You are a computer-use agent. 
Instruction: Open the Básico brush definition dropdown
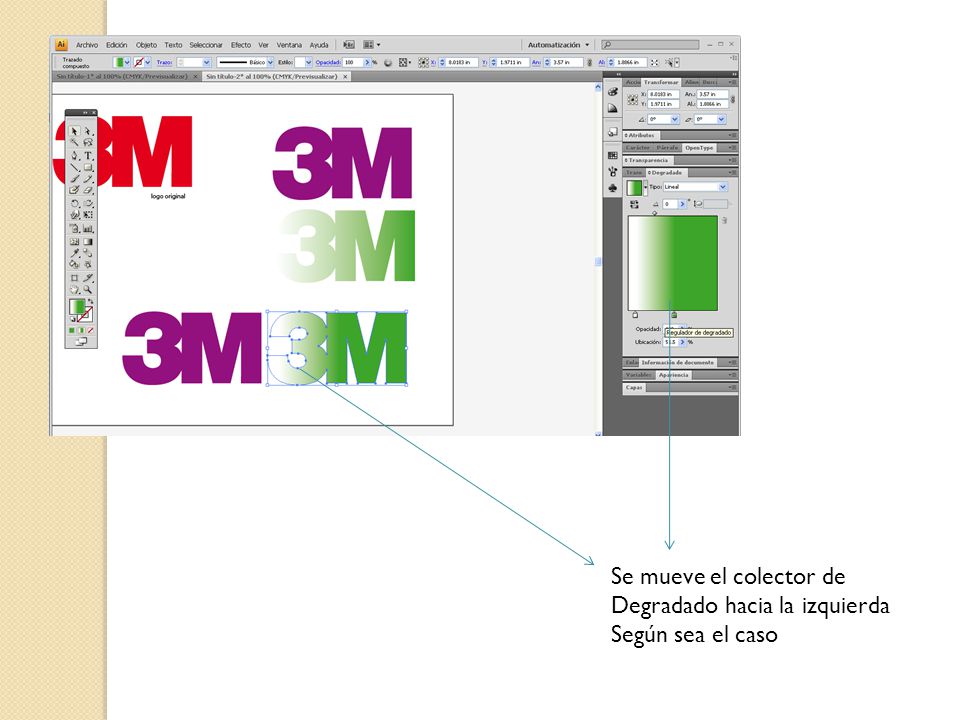270,62
